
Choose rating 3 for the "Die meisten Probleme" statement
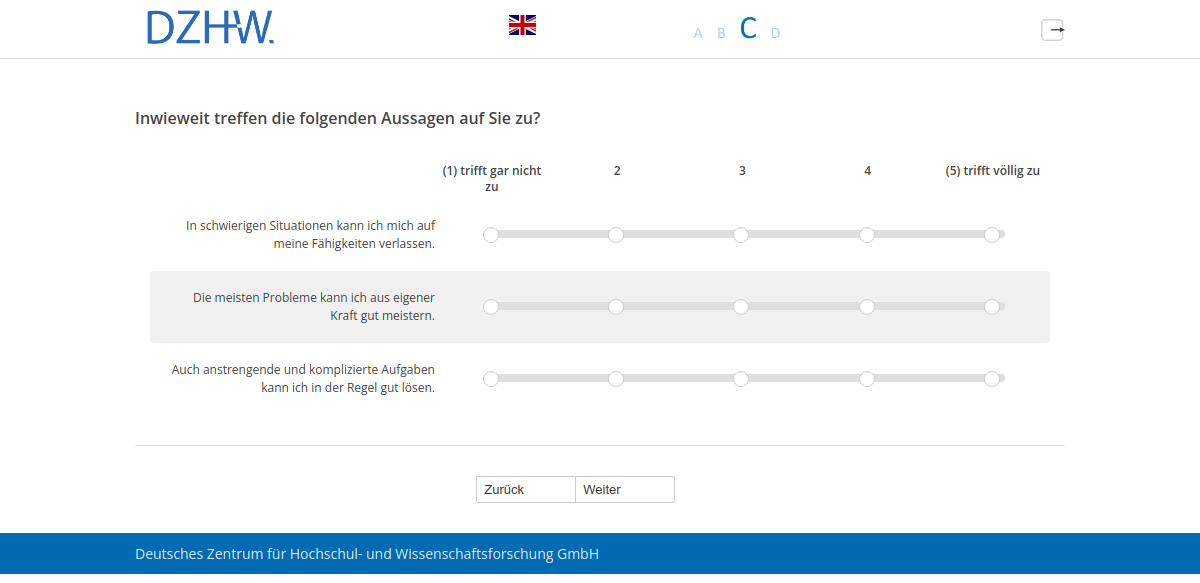[741, 307]
